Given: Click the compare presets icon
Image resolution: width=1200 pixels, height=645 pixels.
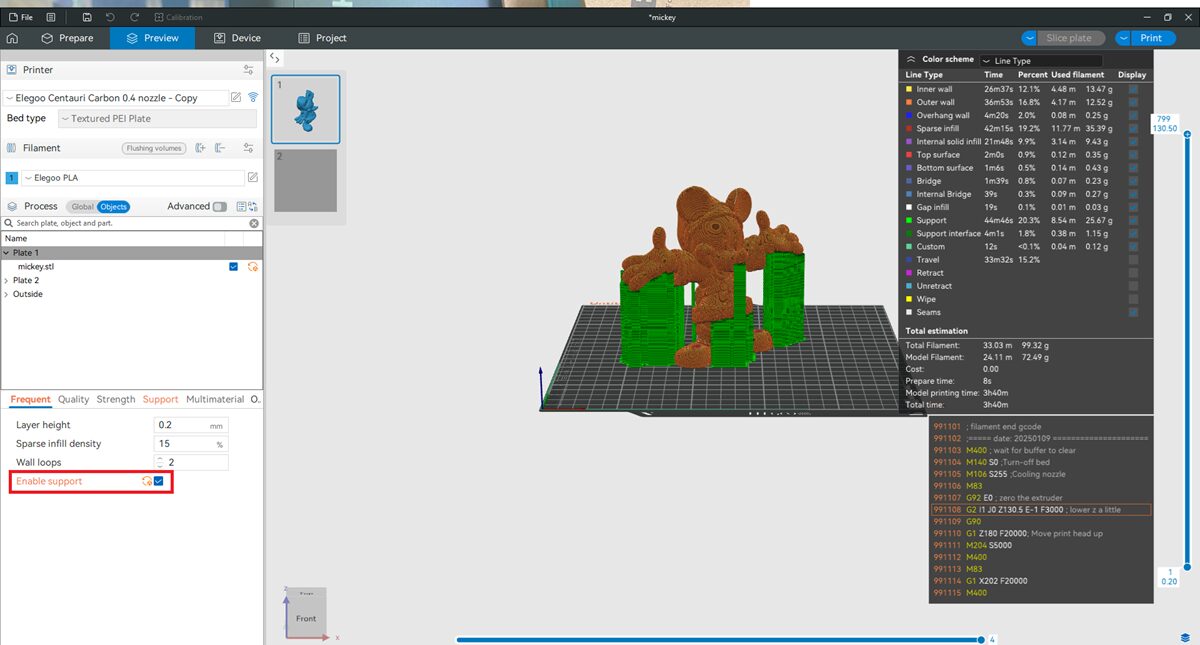Looking at the screenshot, I should [x=253, y=207].
